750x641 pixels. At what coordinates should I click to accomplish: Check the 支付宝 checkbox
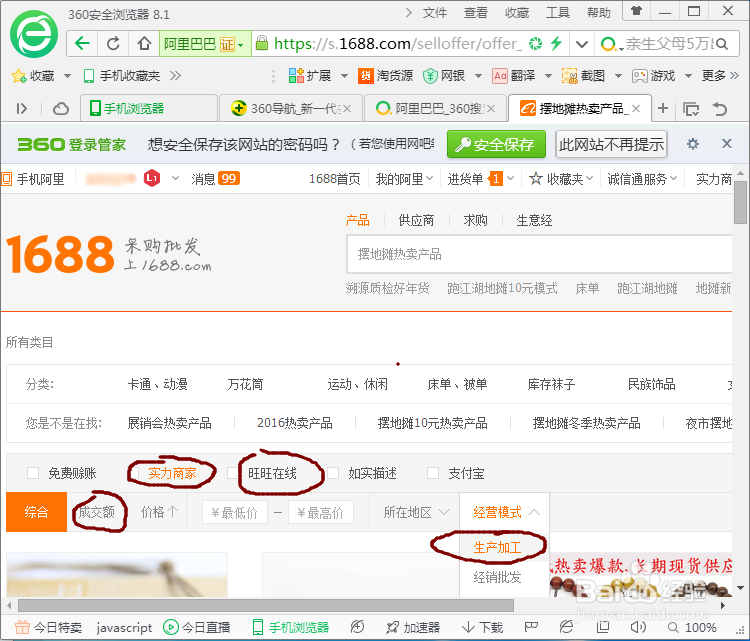coord(433,473)
